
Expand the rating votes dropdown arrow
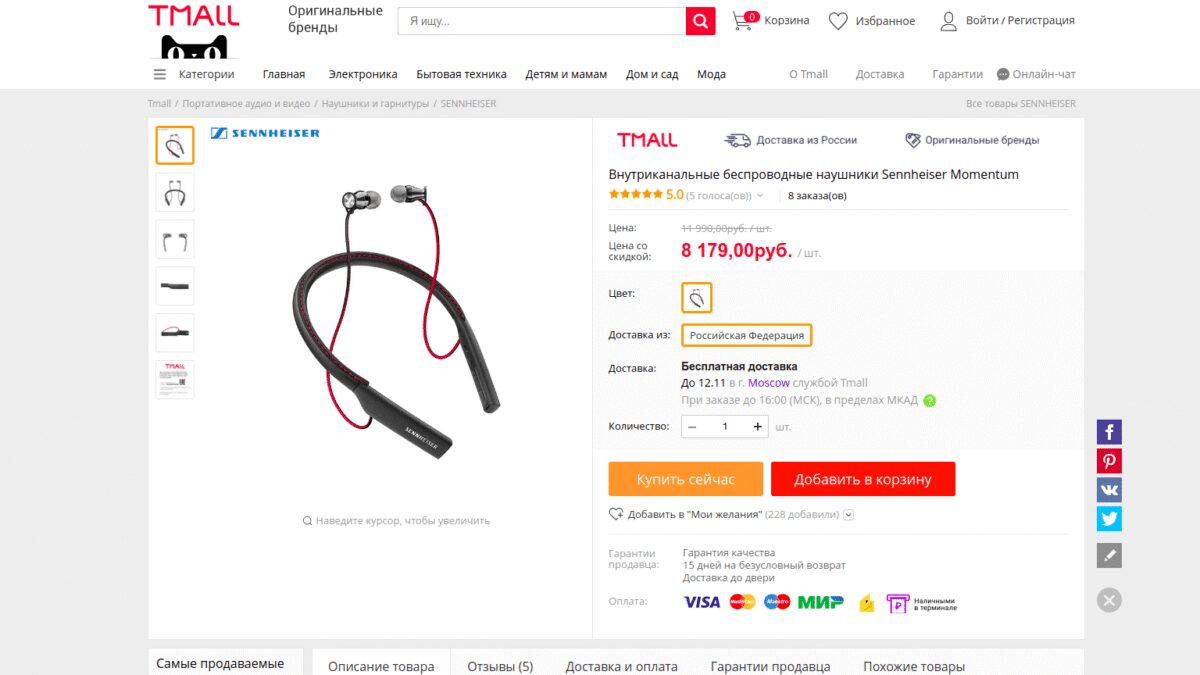point(760,196)
